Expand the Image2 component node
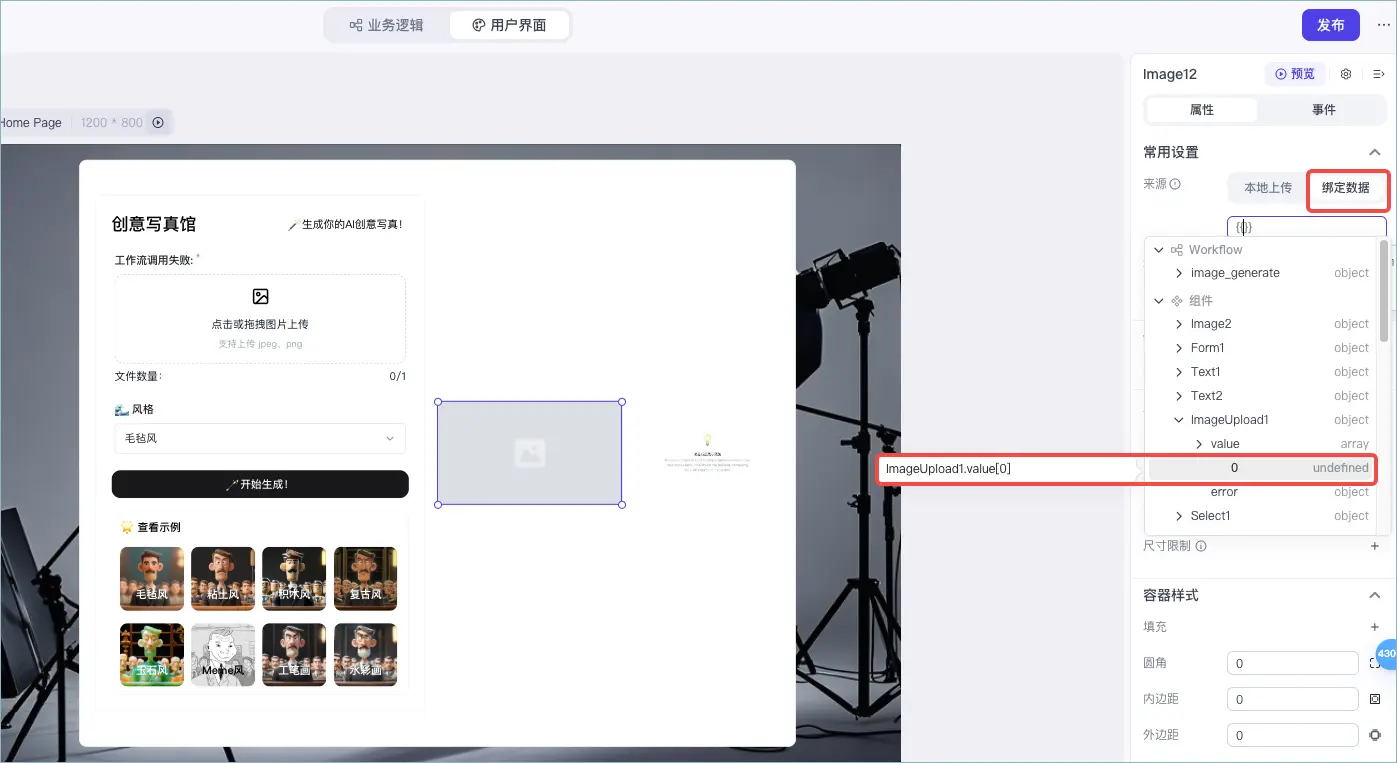 tap(1180, 324)
